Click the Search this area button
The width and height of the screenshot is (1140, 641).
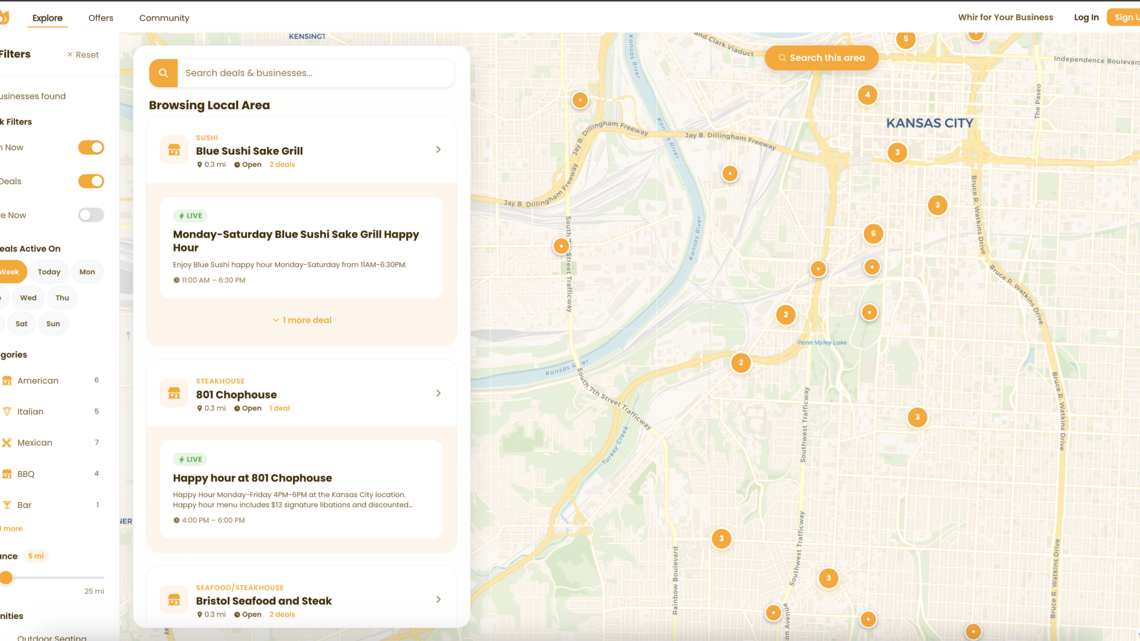click(822, 58)
